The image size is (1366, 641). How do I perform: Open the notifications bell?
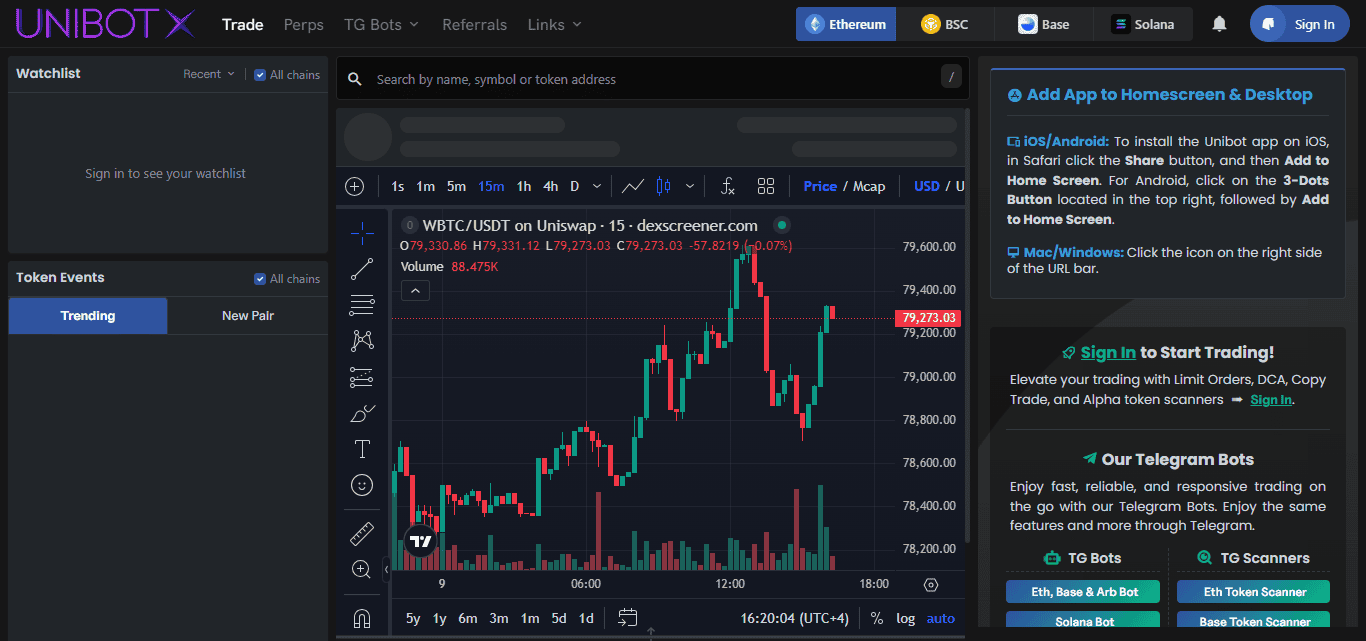1219,24
